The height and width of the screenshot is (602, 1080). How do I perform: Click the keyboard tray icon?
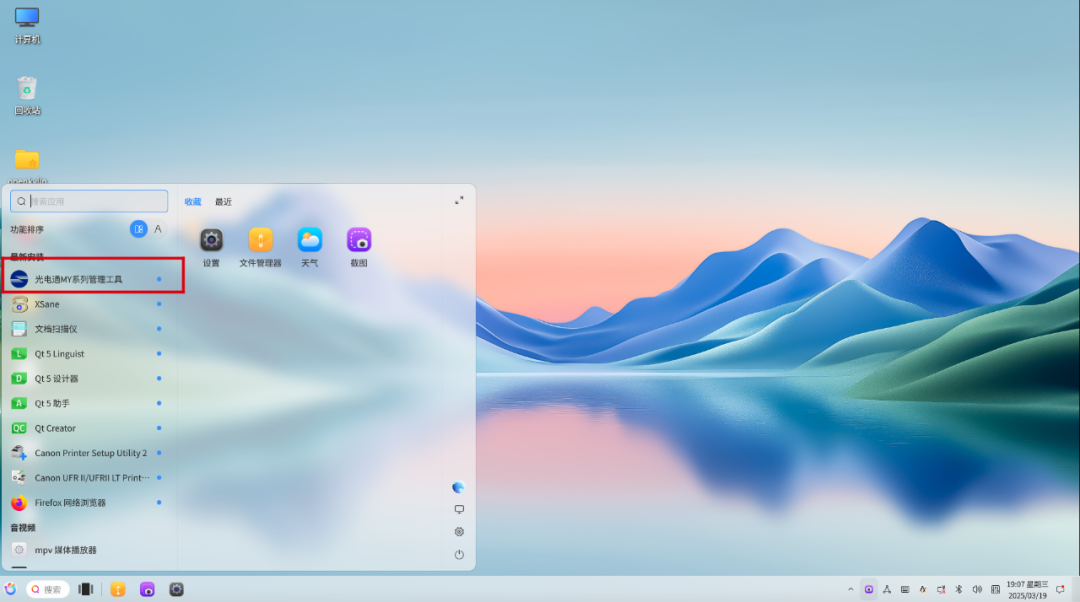pyautogui.click(x=905, y=590)
